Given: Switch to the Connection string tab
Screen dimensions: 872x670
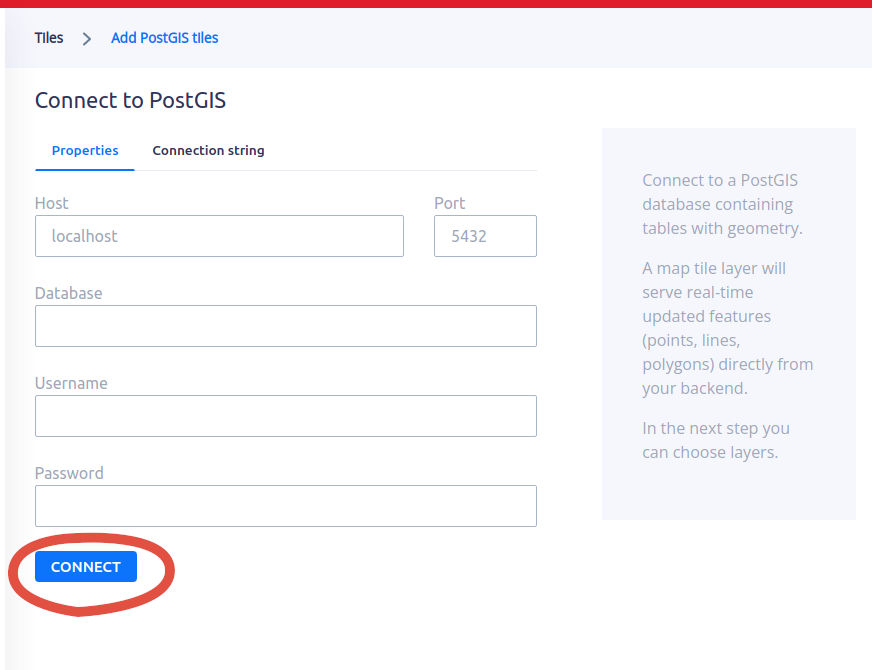Looking at the screenshot, I should pyautogui.click(x=208, y=151).
